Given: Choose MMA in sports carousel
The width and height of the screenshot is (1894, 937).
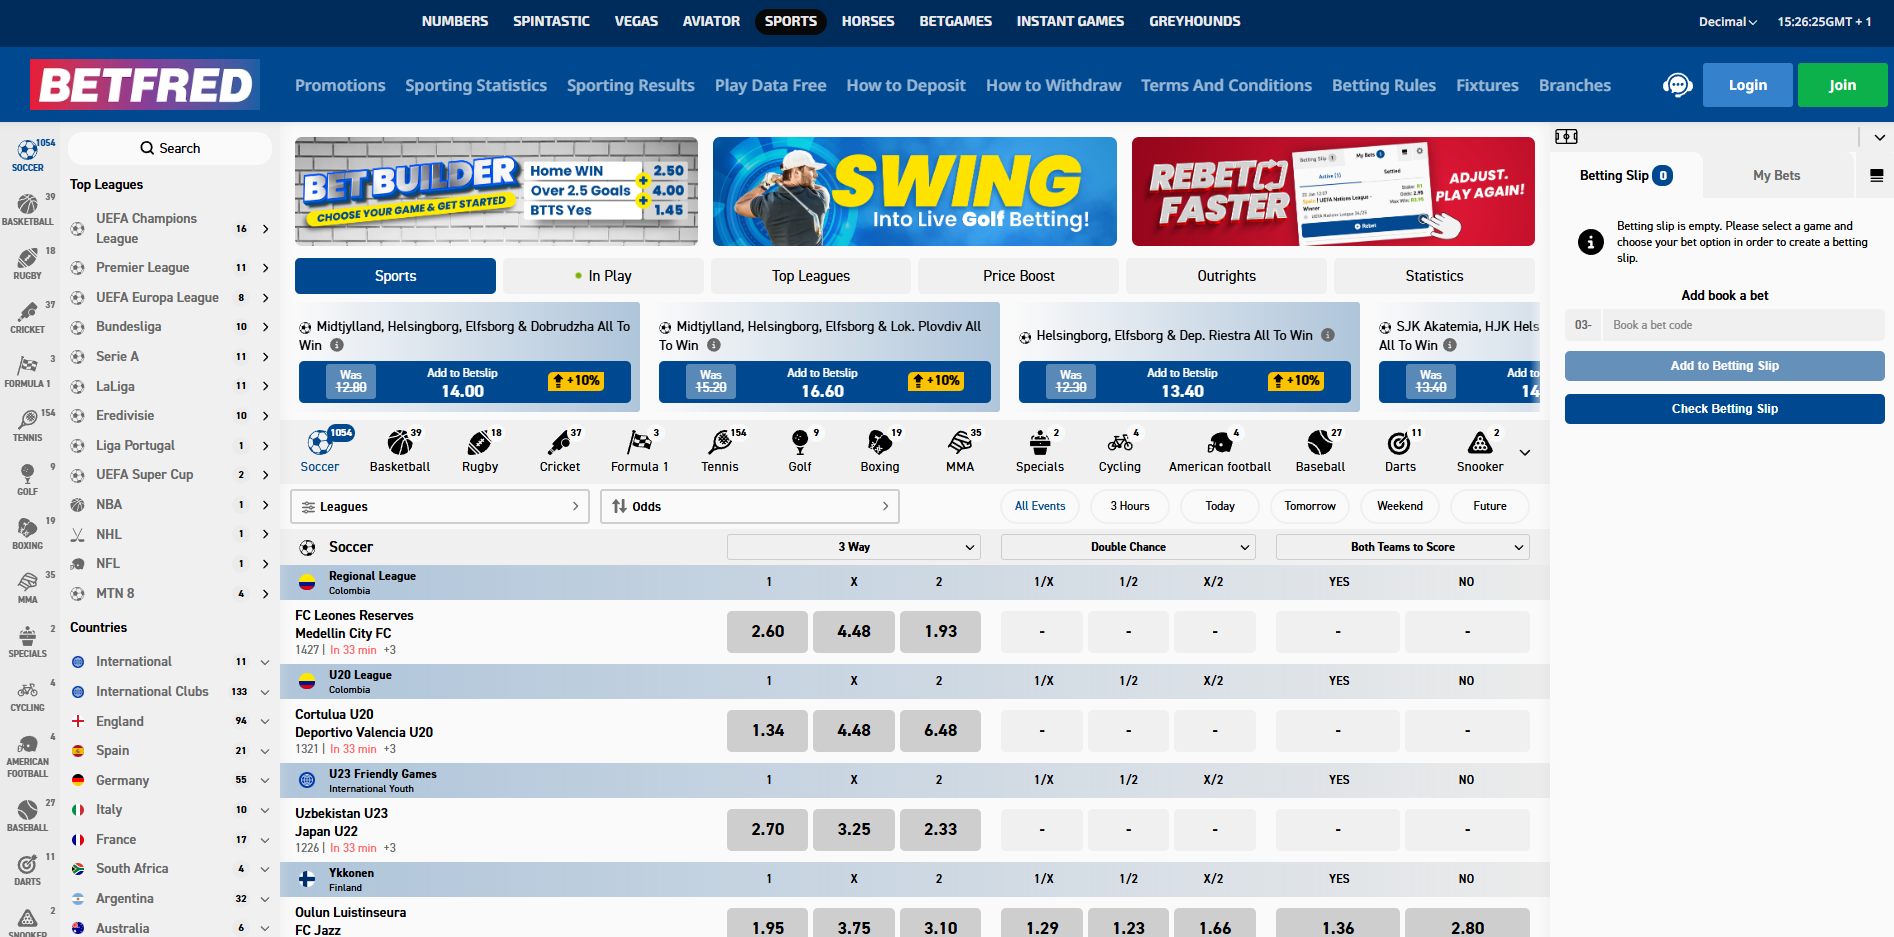Looking at the screenshot, I should pyautogui.click(x=960, y=451).
